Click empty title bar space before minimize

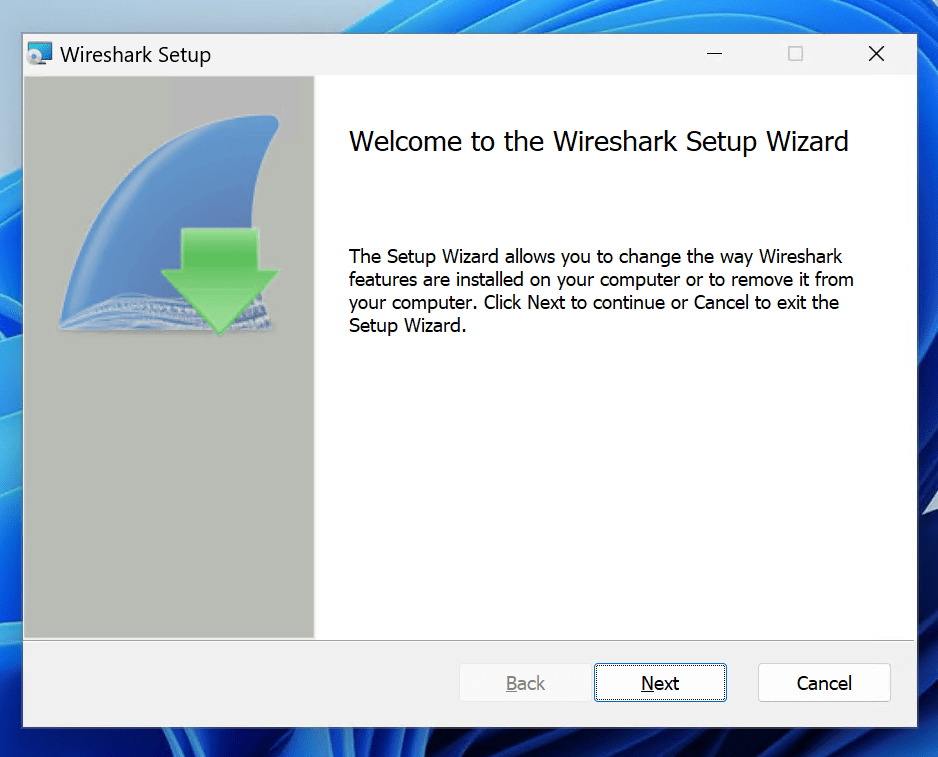coord(450,54)
